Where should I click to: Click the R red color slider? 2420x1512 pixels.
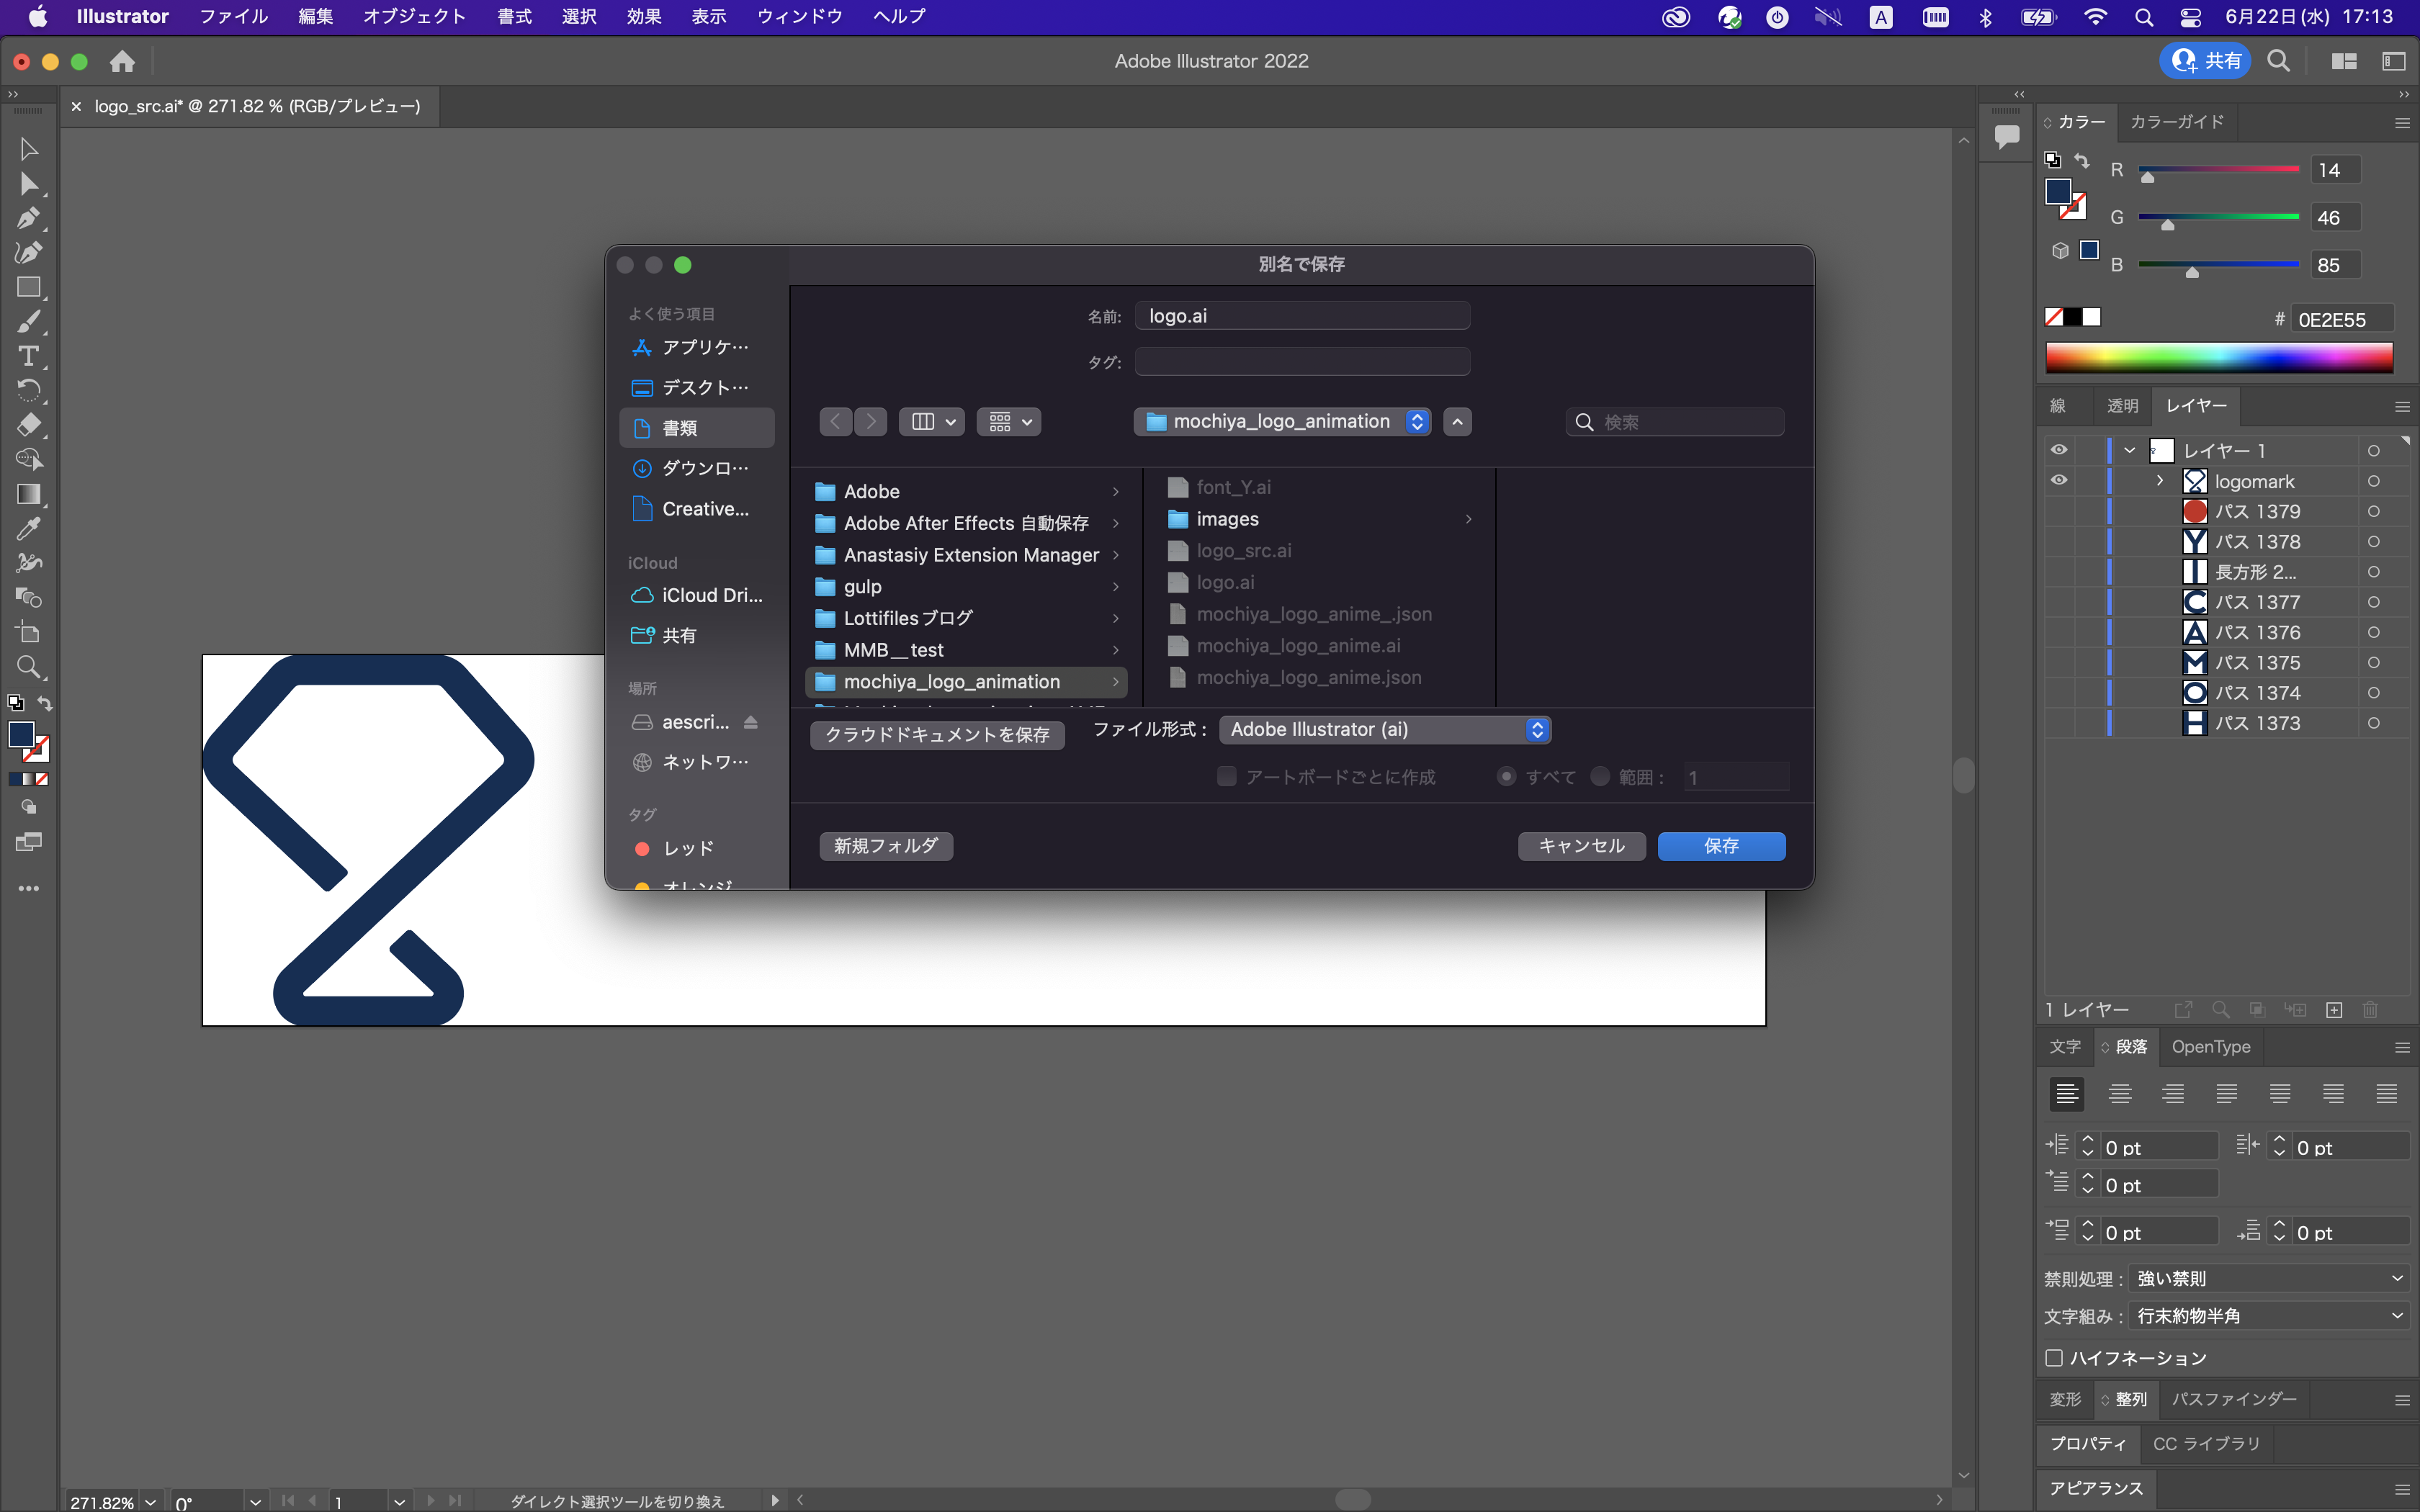2218,170
